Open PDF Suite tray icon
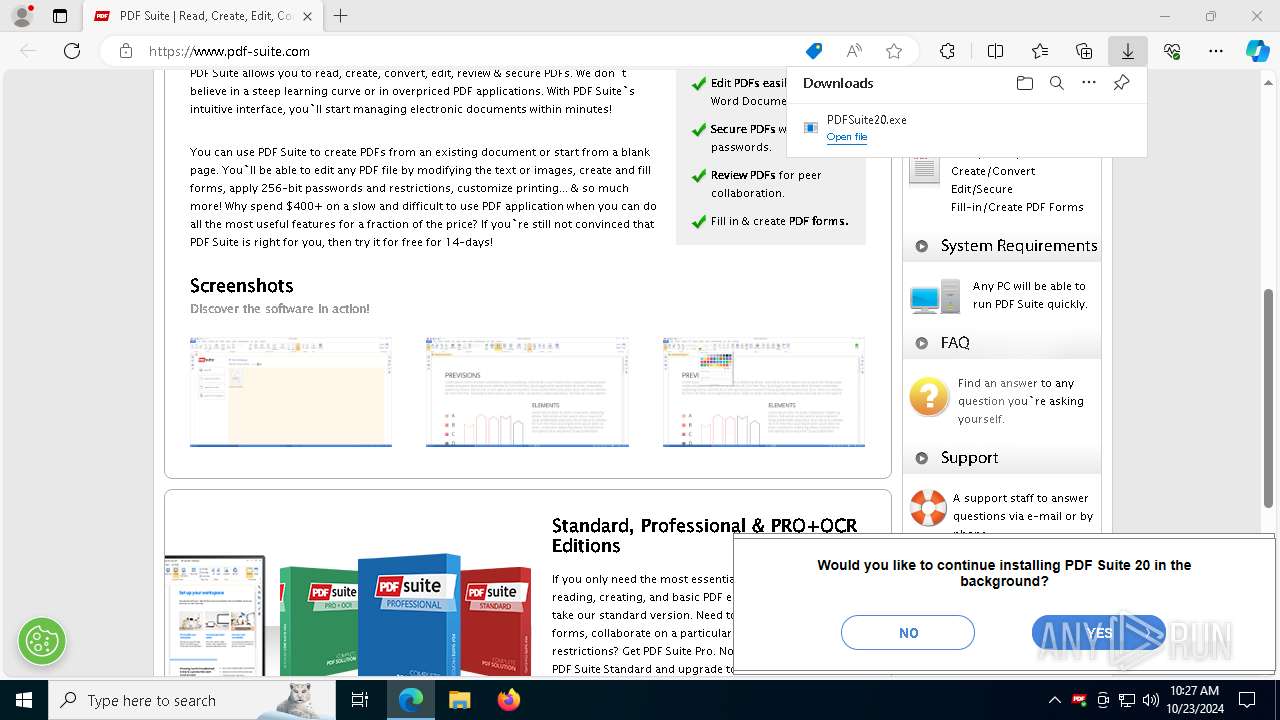The height and width of the screenshot is (720, 1280). pos(1079,700)
